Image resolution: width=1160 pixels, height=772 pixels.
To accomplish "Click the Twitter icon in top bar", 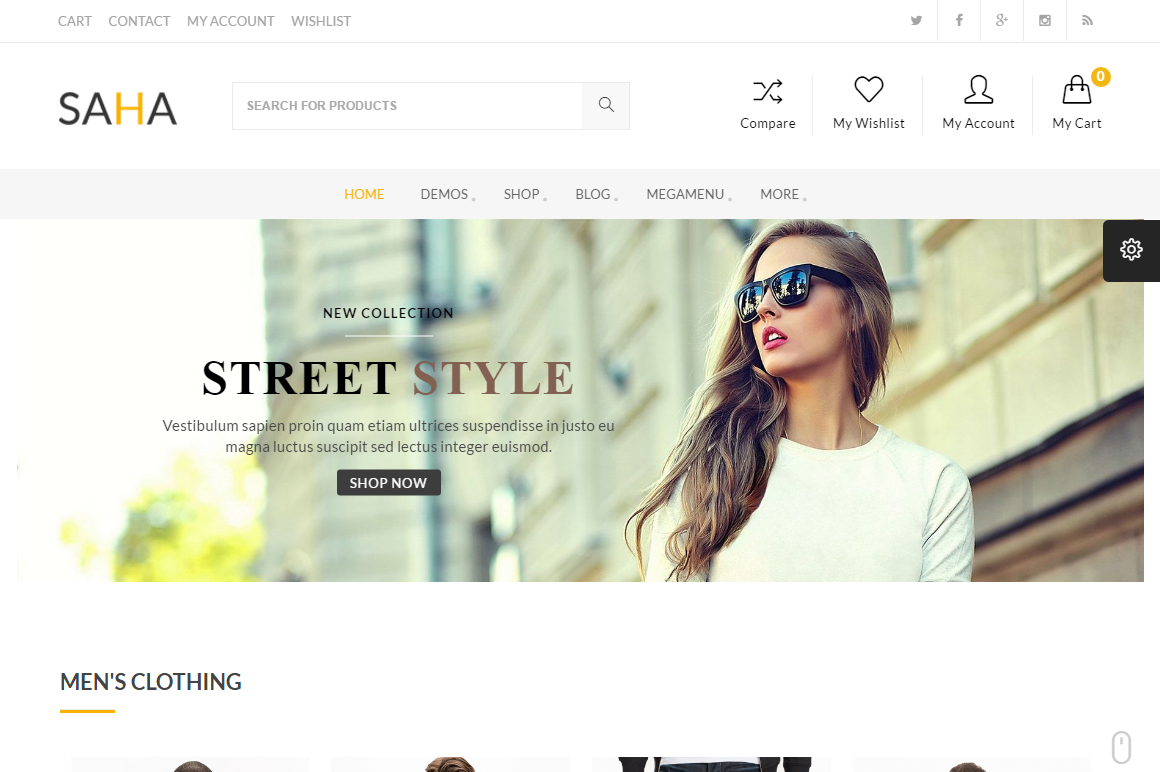I will pos(916,21).
